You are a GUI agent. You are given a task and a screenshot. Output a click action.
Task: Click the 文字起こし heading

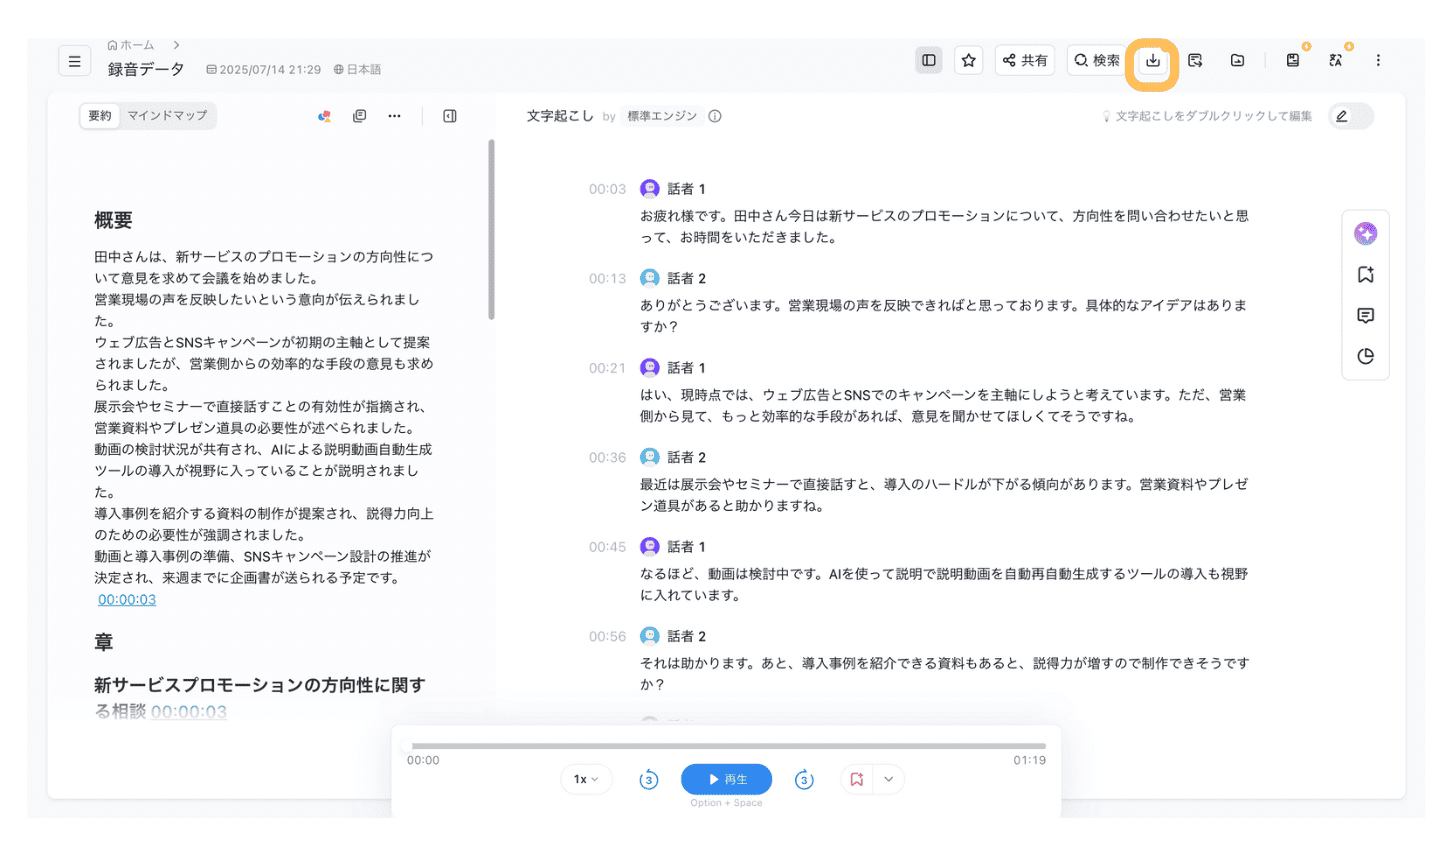[x=560, y=116]
